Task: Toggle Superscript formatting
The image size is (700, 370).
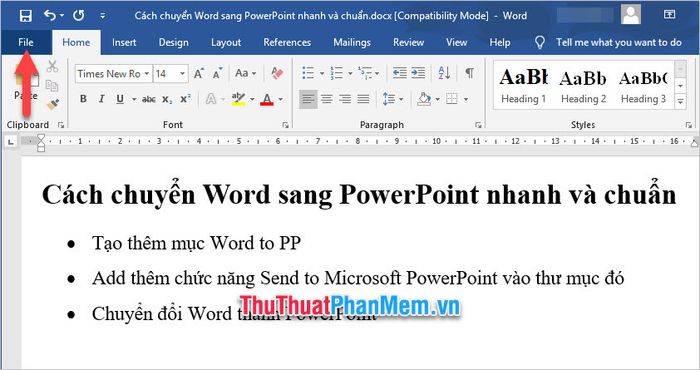Action: 185,99
